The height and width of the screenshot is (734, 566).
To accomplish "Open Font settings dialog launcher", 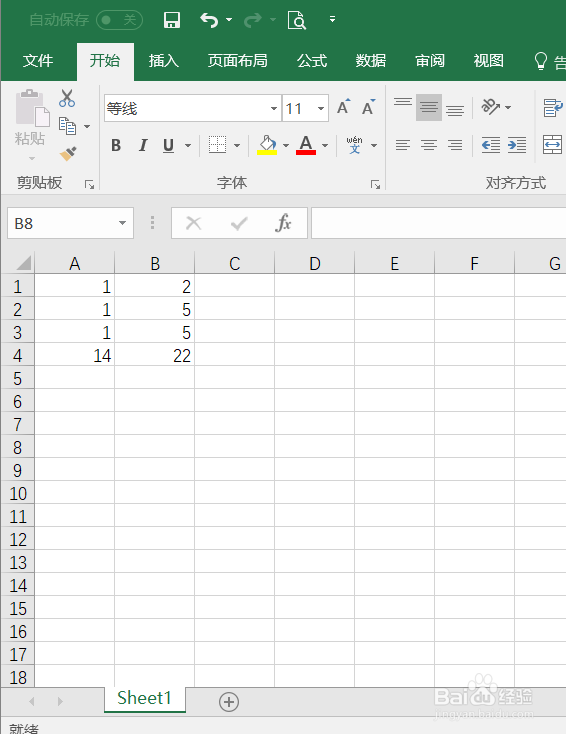I will [375, 184].
